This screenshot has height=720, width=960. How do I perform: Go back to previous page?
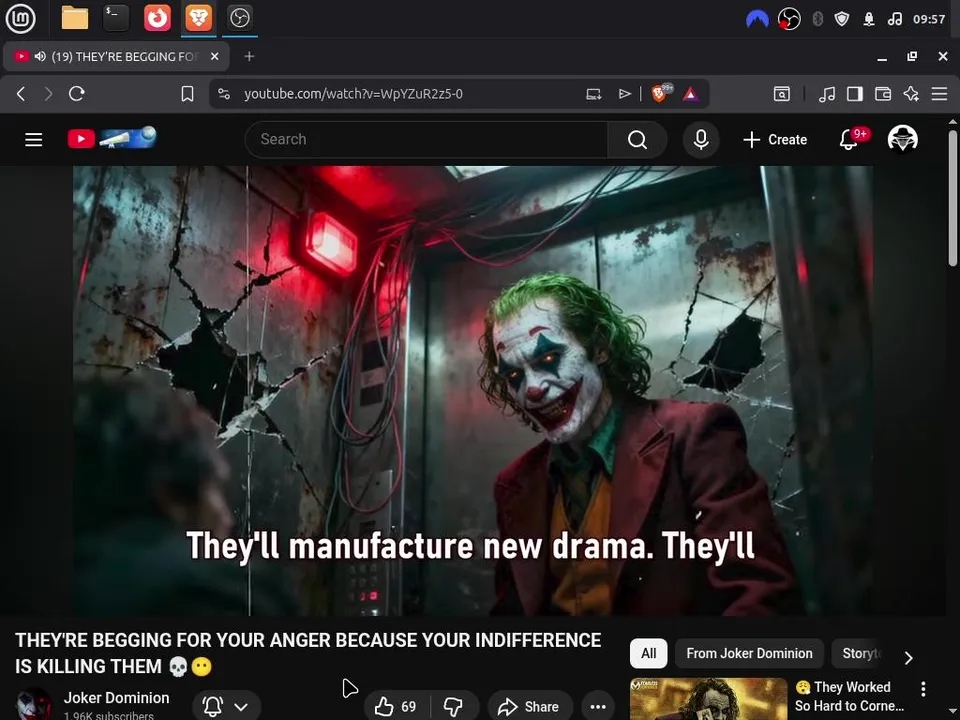pyautogui.click(x=21, y=94)
